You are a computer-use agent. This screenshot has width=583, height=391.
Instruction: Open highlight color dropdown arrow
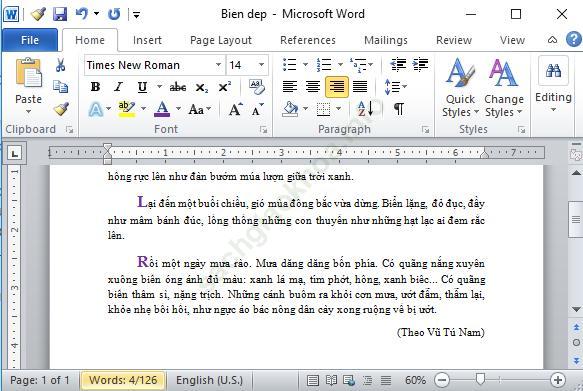click(143, 109)
